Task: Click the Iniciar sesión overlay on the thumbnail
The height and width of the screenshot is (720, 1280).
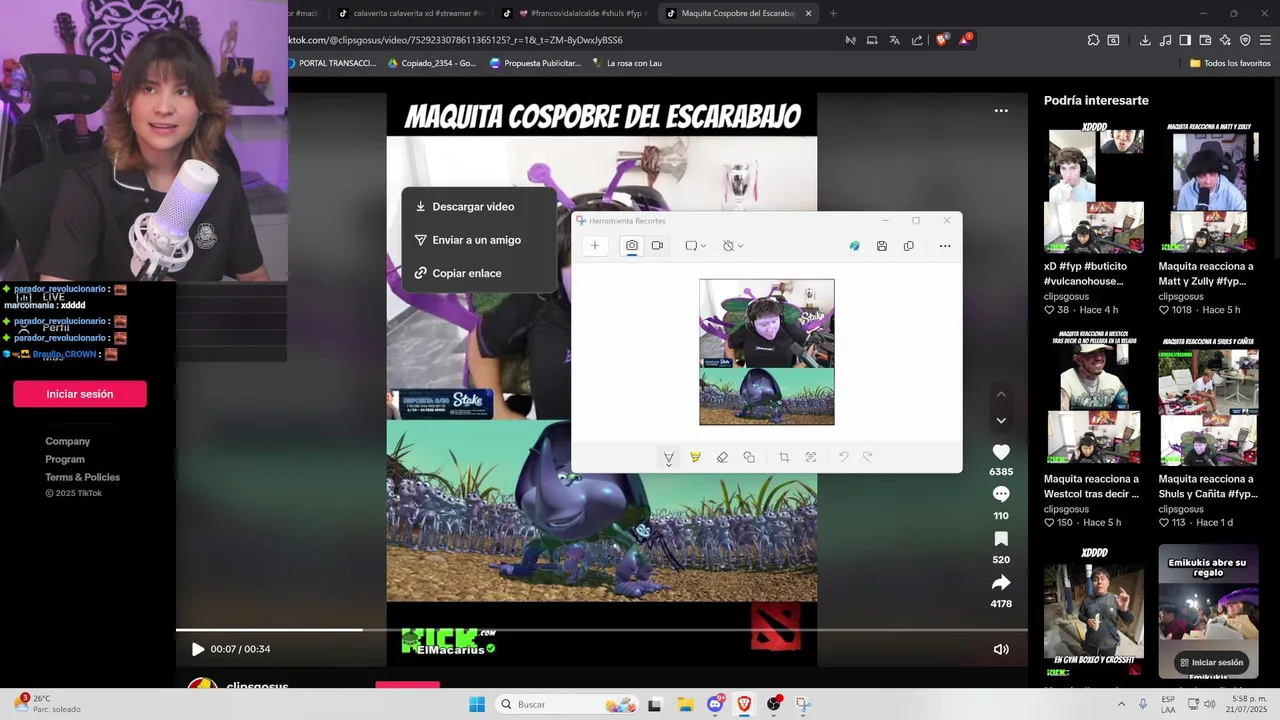Action: pos(1211,662)
